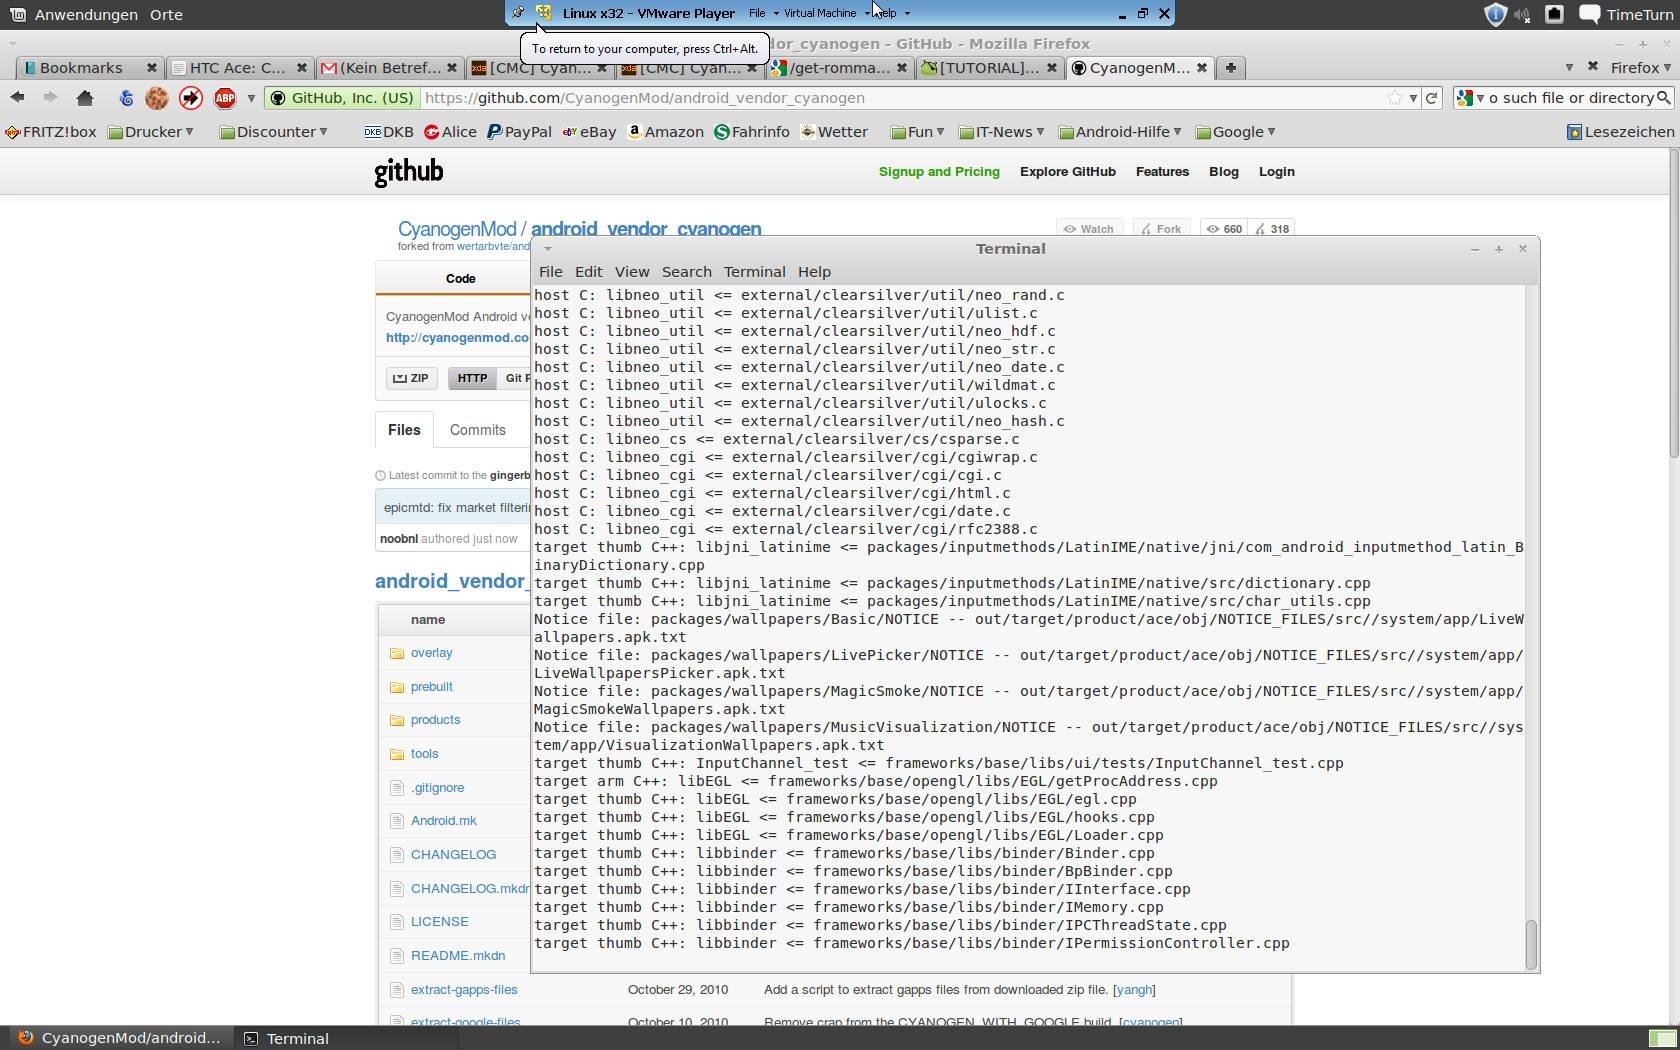This screenshot has height=1050, width=1680.
Task: Click the bookmark star in URL bar
Action: coord(1395,98)
